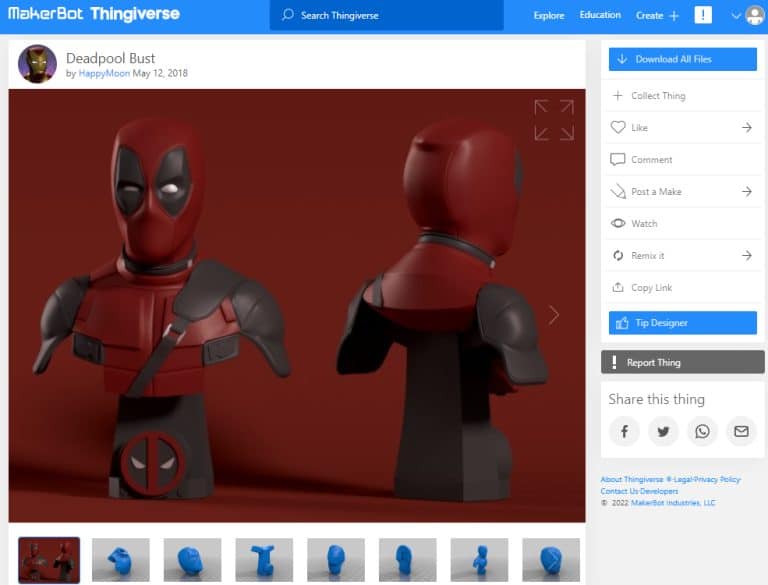Open the About Thingiverse link

coord(632,479)
